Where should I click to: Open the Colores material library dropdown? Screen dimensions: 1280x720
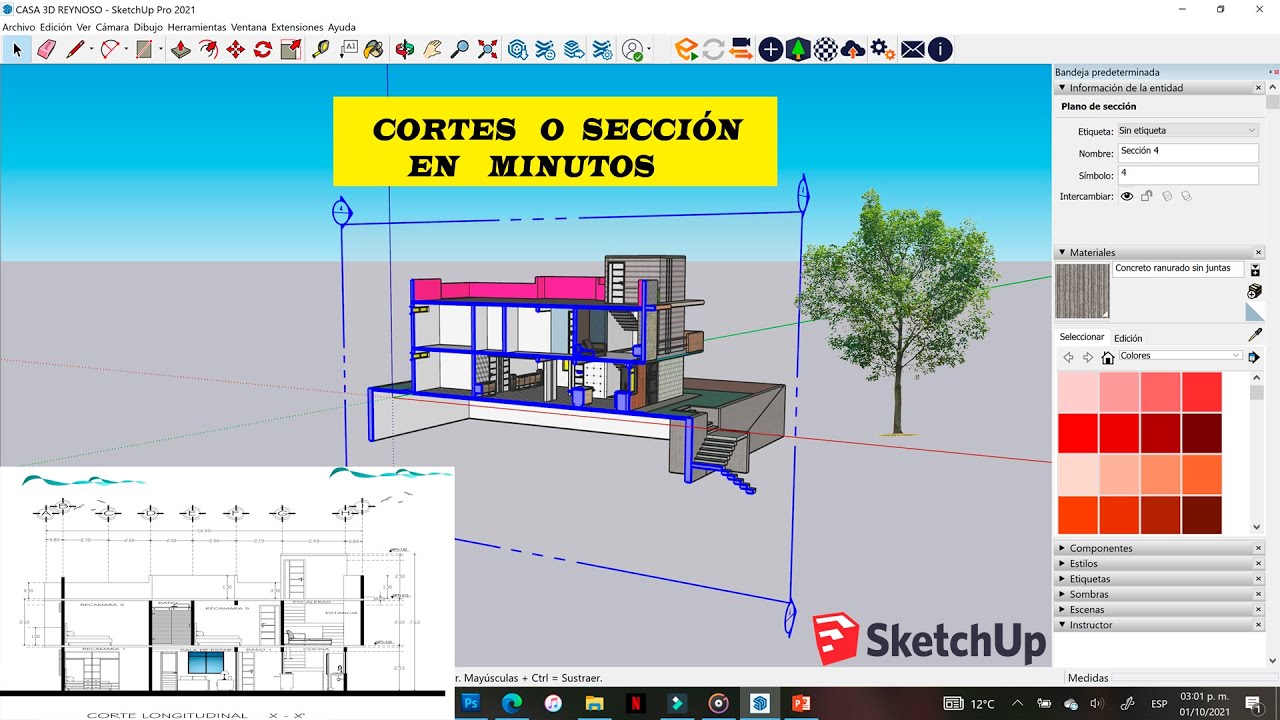(1181, 356)
